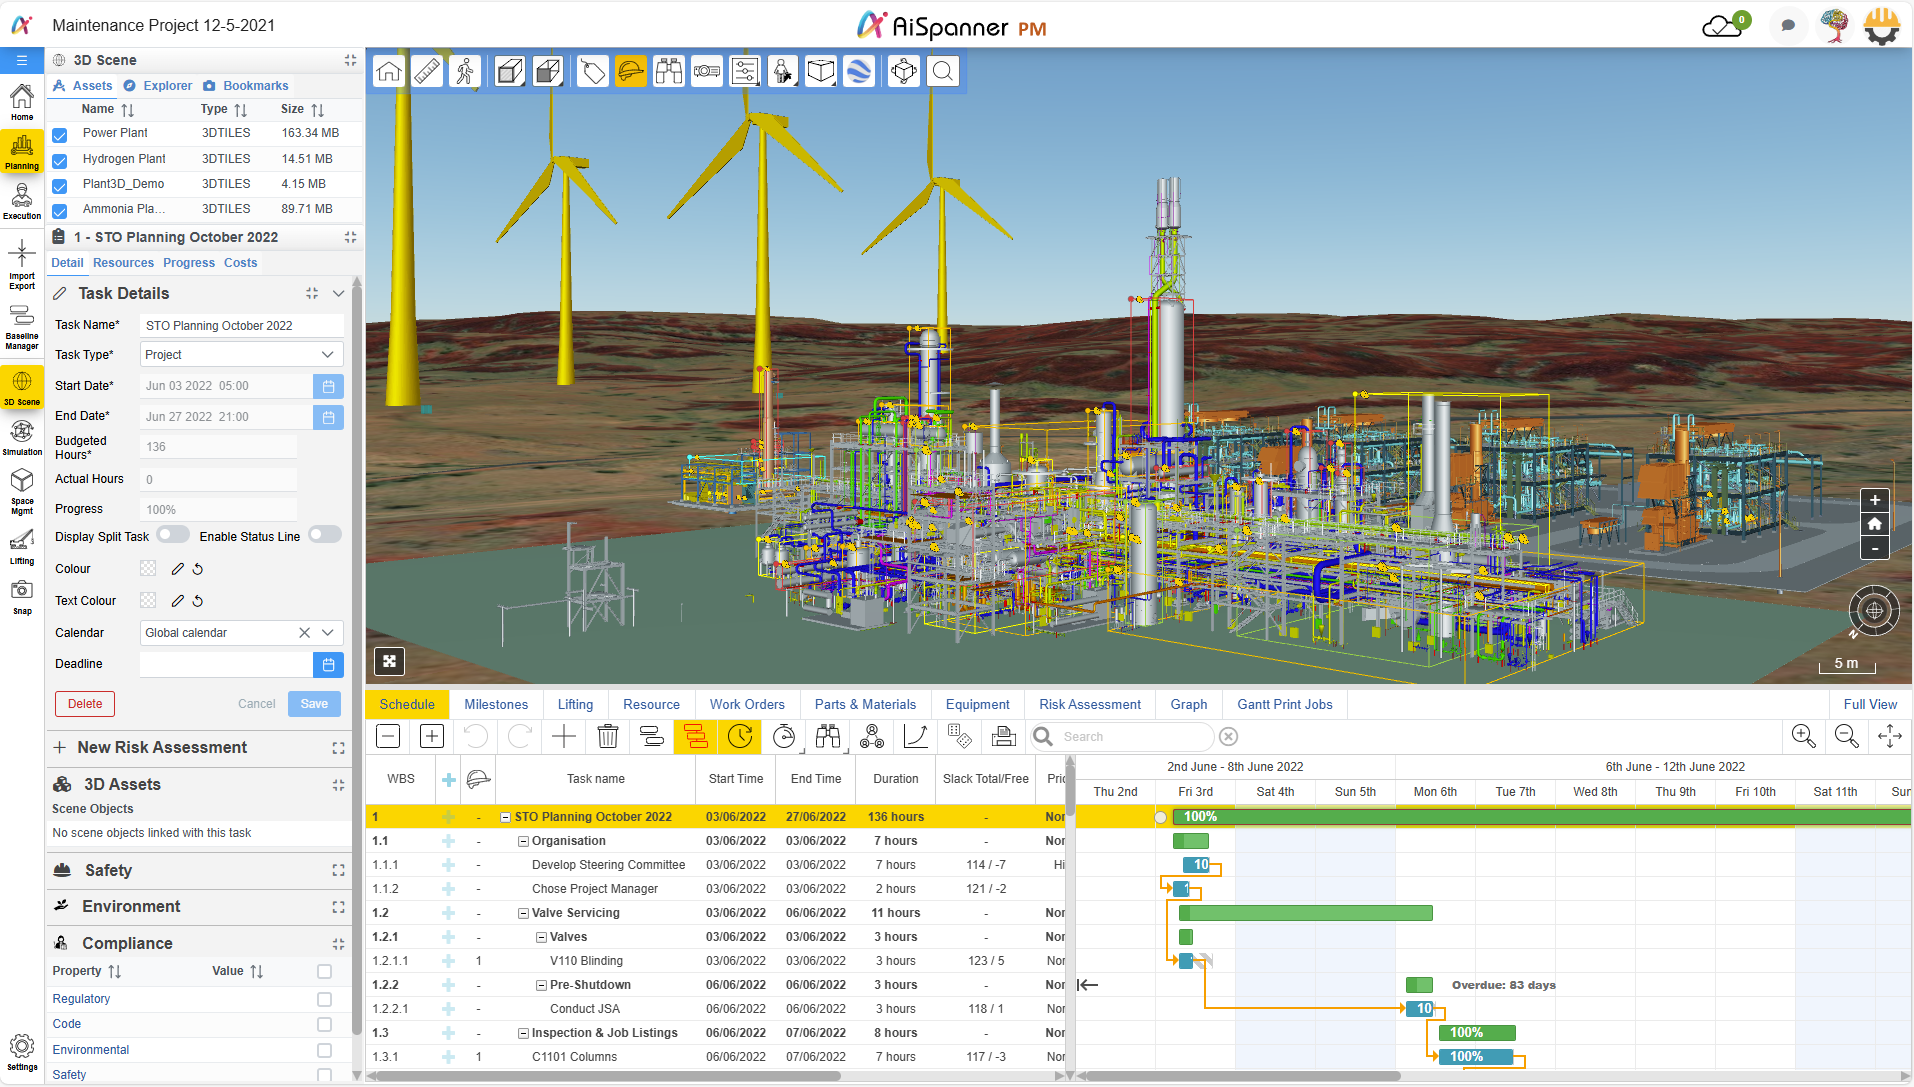Screen dimensions: 1914x1087
Task: Switch to the Risk Assessment tab
Action: pyautogui.click(x=1089, y=704)
